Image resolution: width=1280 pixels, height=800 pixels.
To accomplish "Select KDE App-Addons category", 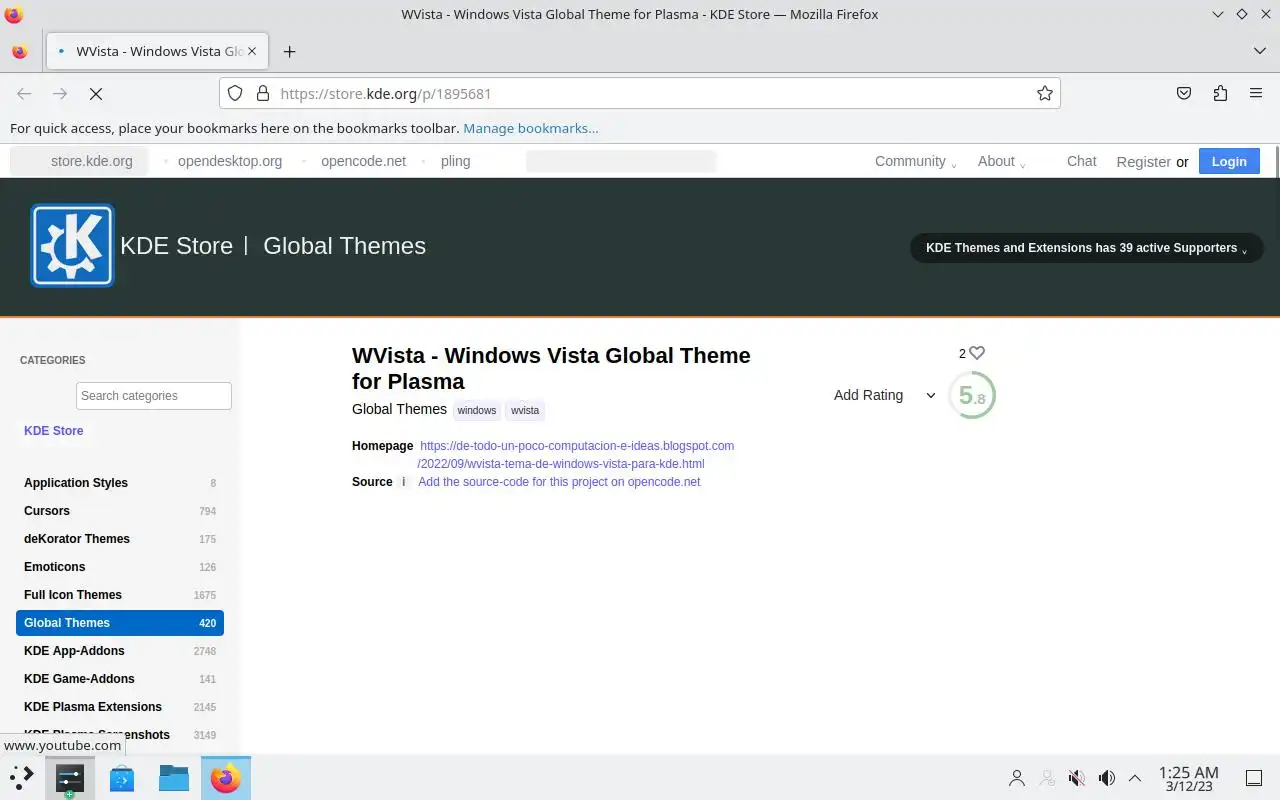I will [120, 651].
